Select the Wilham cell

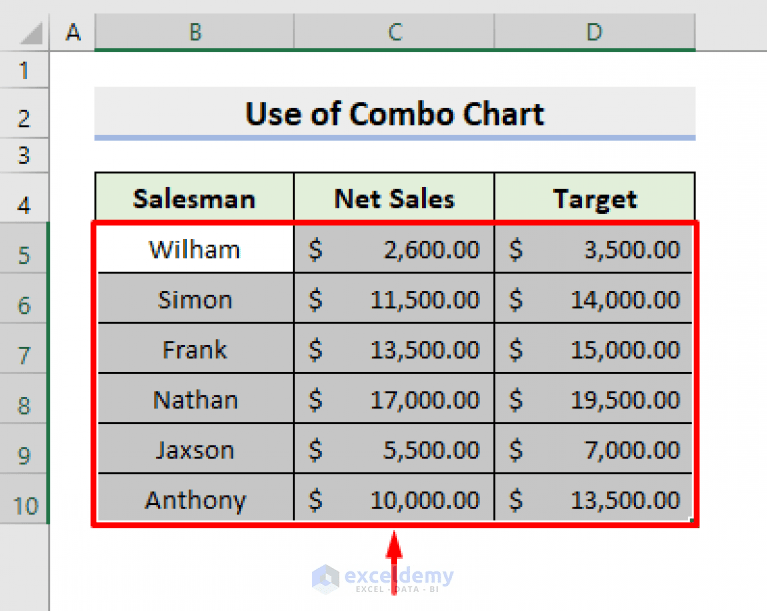click(x=195, y=249)
